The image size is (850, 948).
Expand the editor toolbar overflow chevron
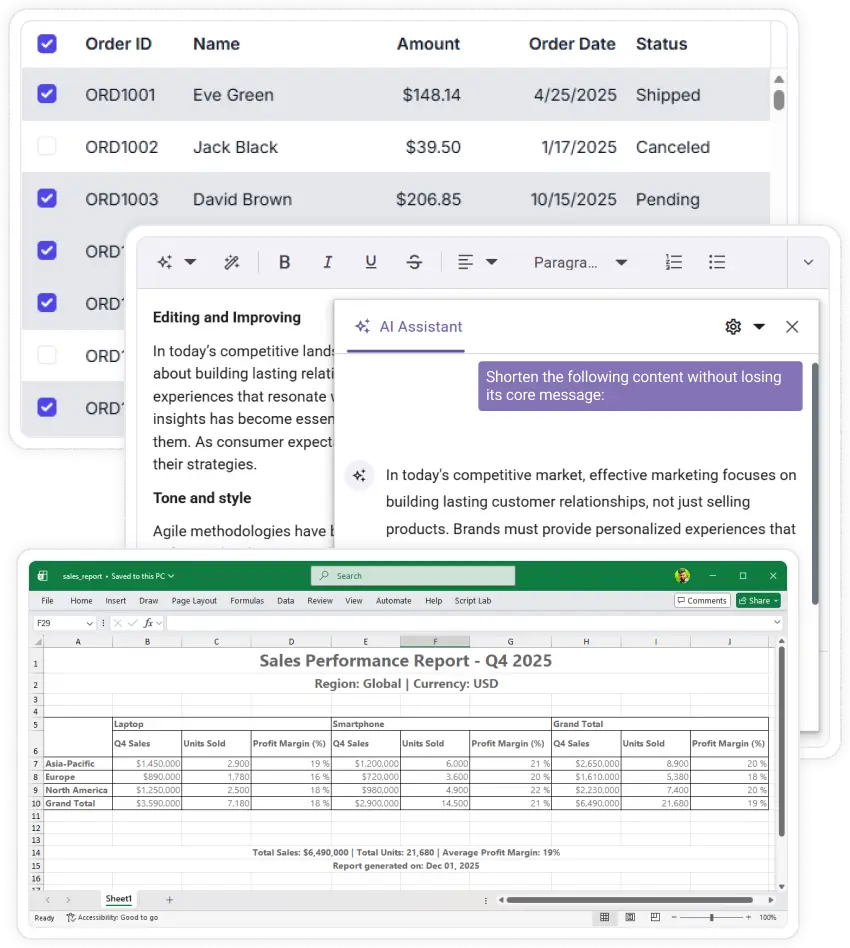808,262
